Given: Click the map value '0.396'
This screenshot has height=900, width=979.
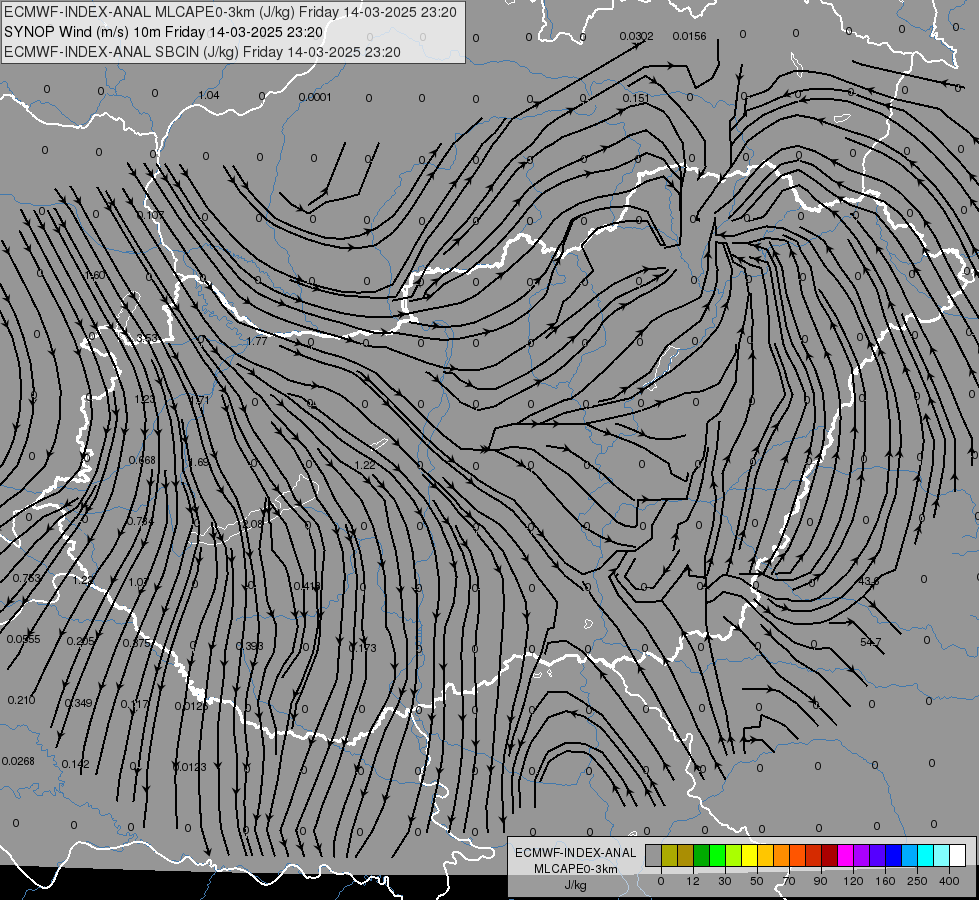Looking at the screenshot, I should pos(250,646).
